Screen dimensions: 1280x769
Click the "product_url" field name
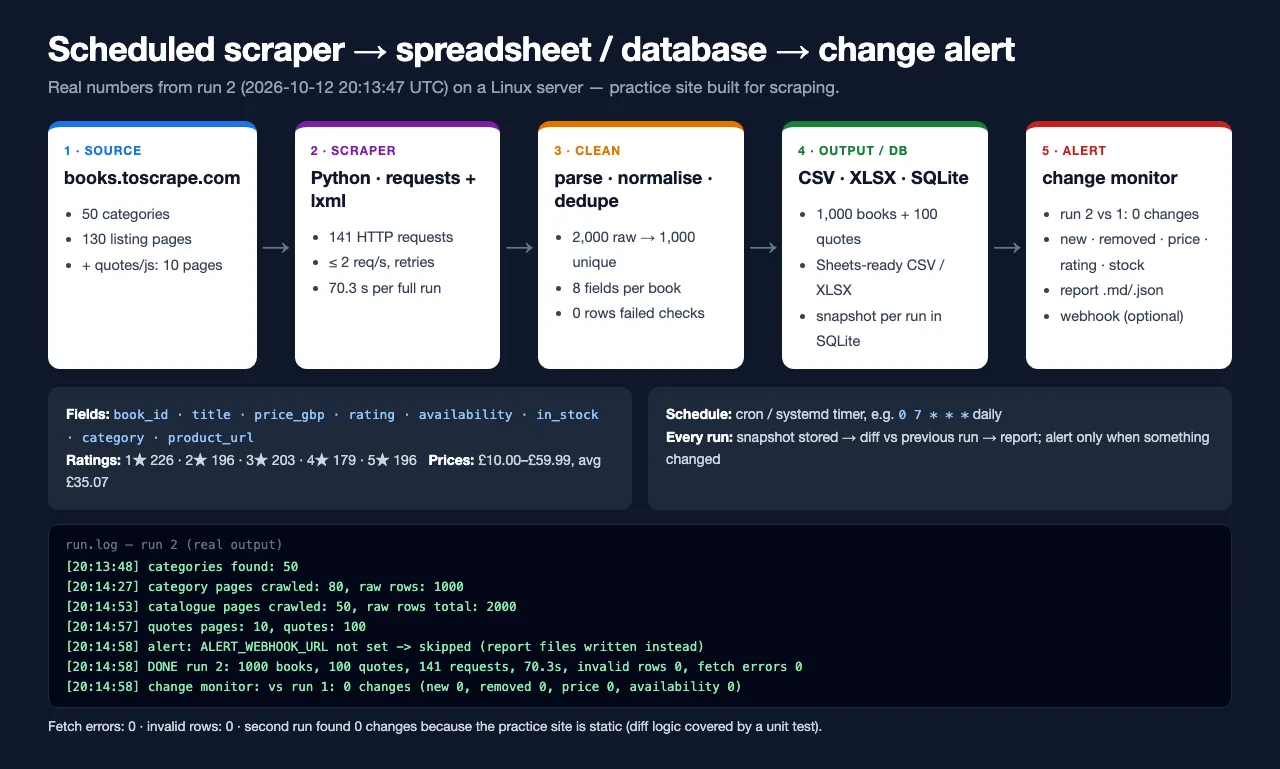210,437
